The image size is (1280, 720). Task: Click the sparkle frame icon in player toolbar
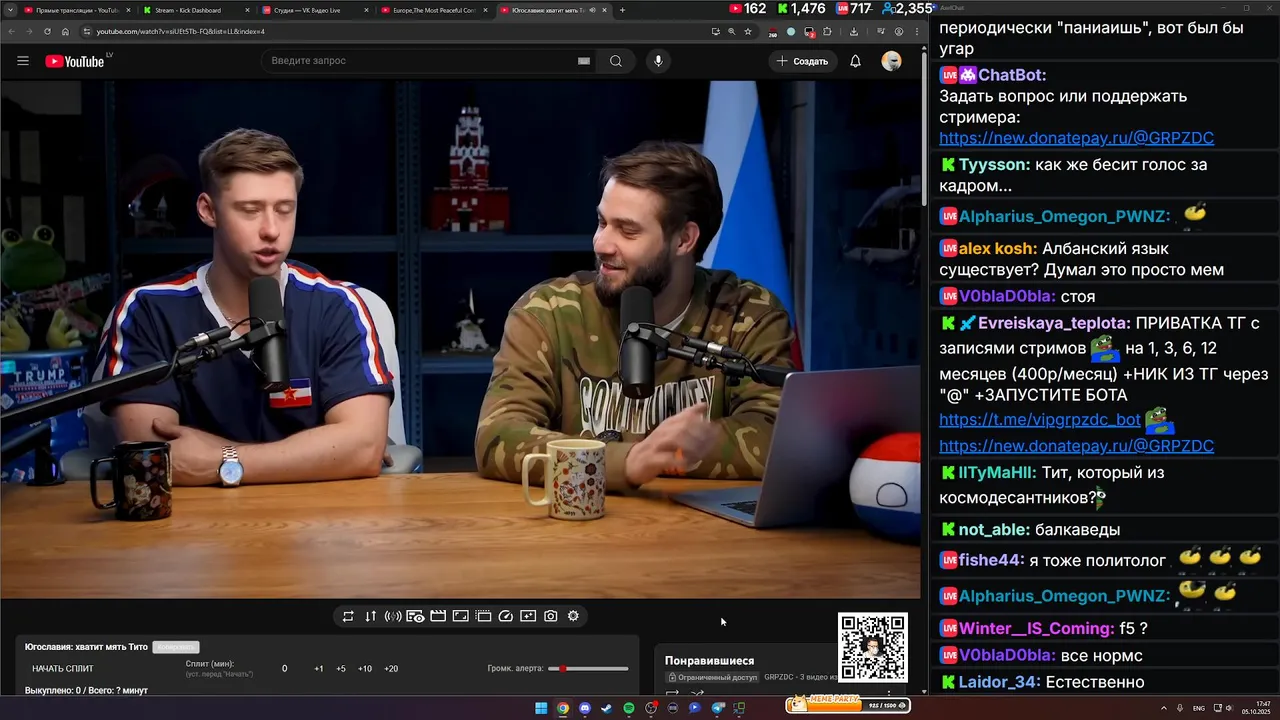(x=528, y=616)
